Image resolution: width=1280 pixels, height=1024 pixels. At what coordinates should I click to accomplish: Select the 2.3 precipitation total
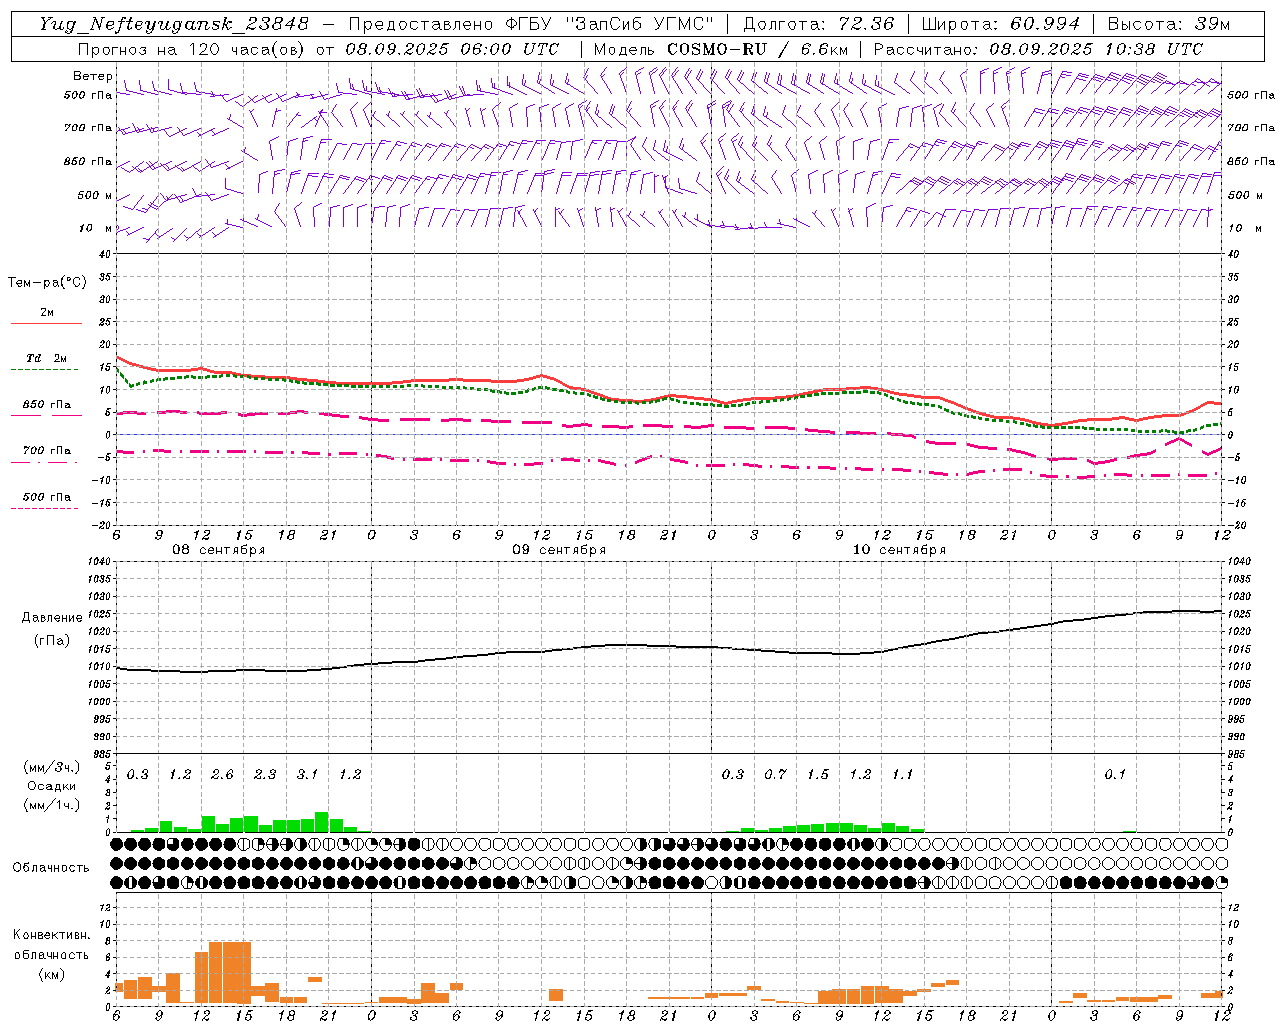coord(265,774)
